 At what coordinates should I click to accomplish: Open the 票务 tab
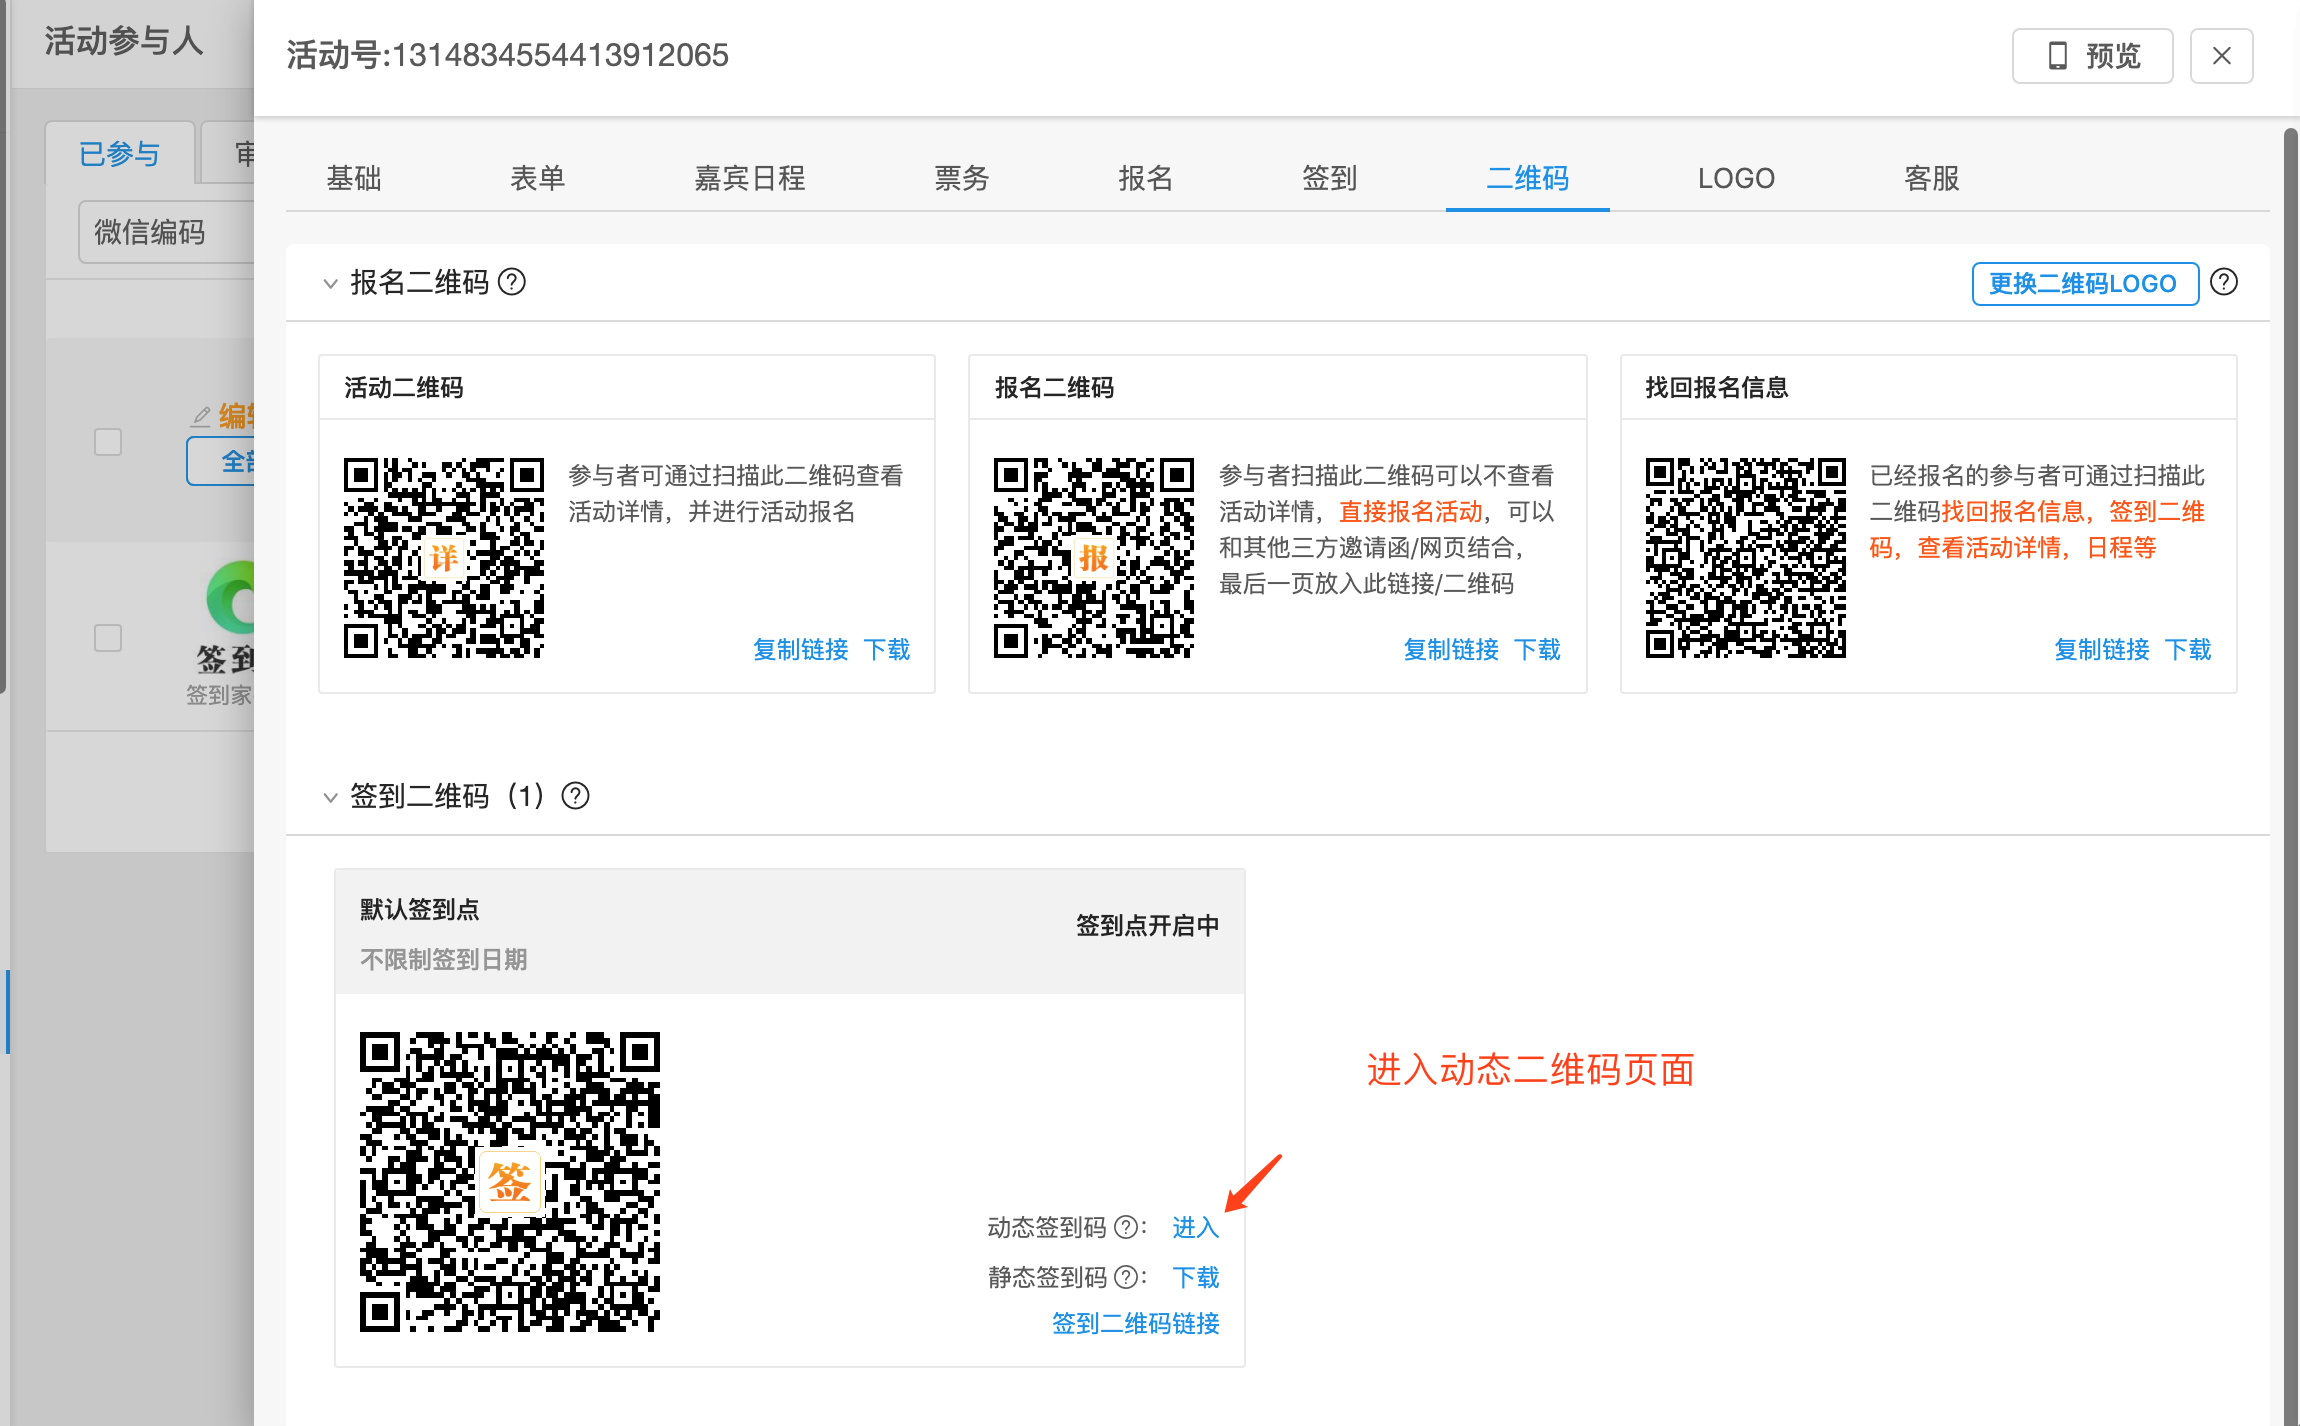click(962, 178)
